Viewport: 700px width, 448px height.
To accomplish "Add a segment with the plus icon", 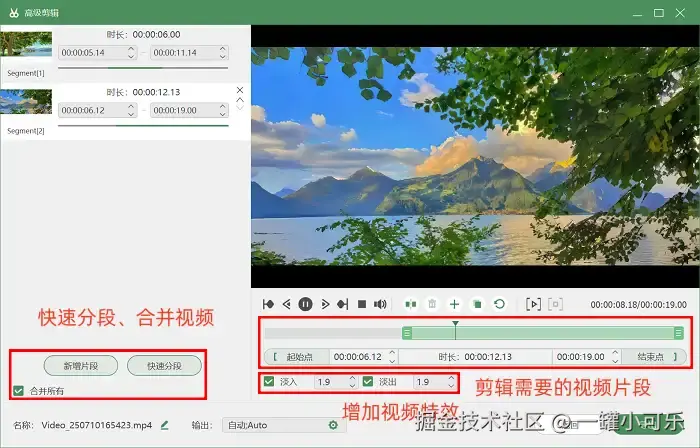I will [x=454, y=304].
